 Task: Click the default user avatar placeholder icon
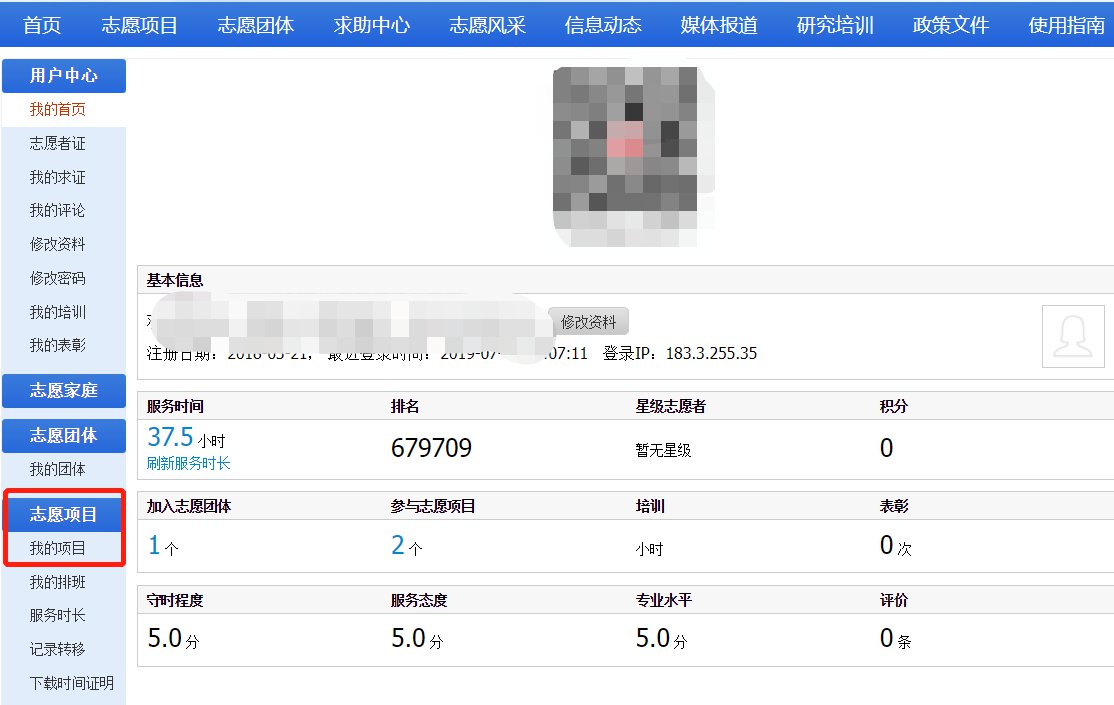(1073, 336)
